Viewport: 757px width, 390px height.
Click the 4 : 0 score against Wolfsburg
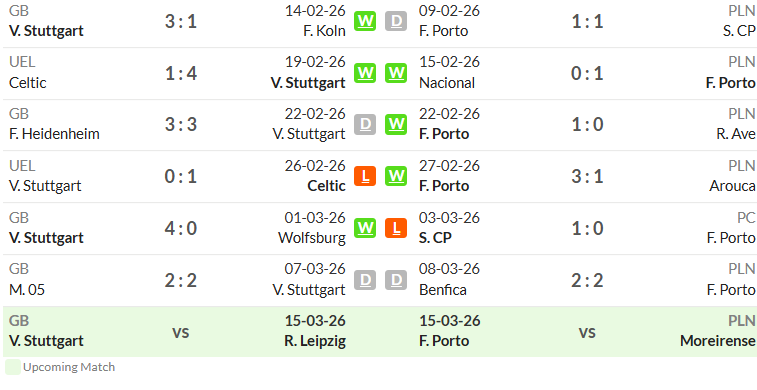coord(181,228)
